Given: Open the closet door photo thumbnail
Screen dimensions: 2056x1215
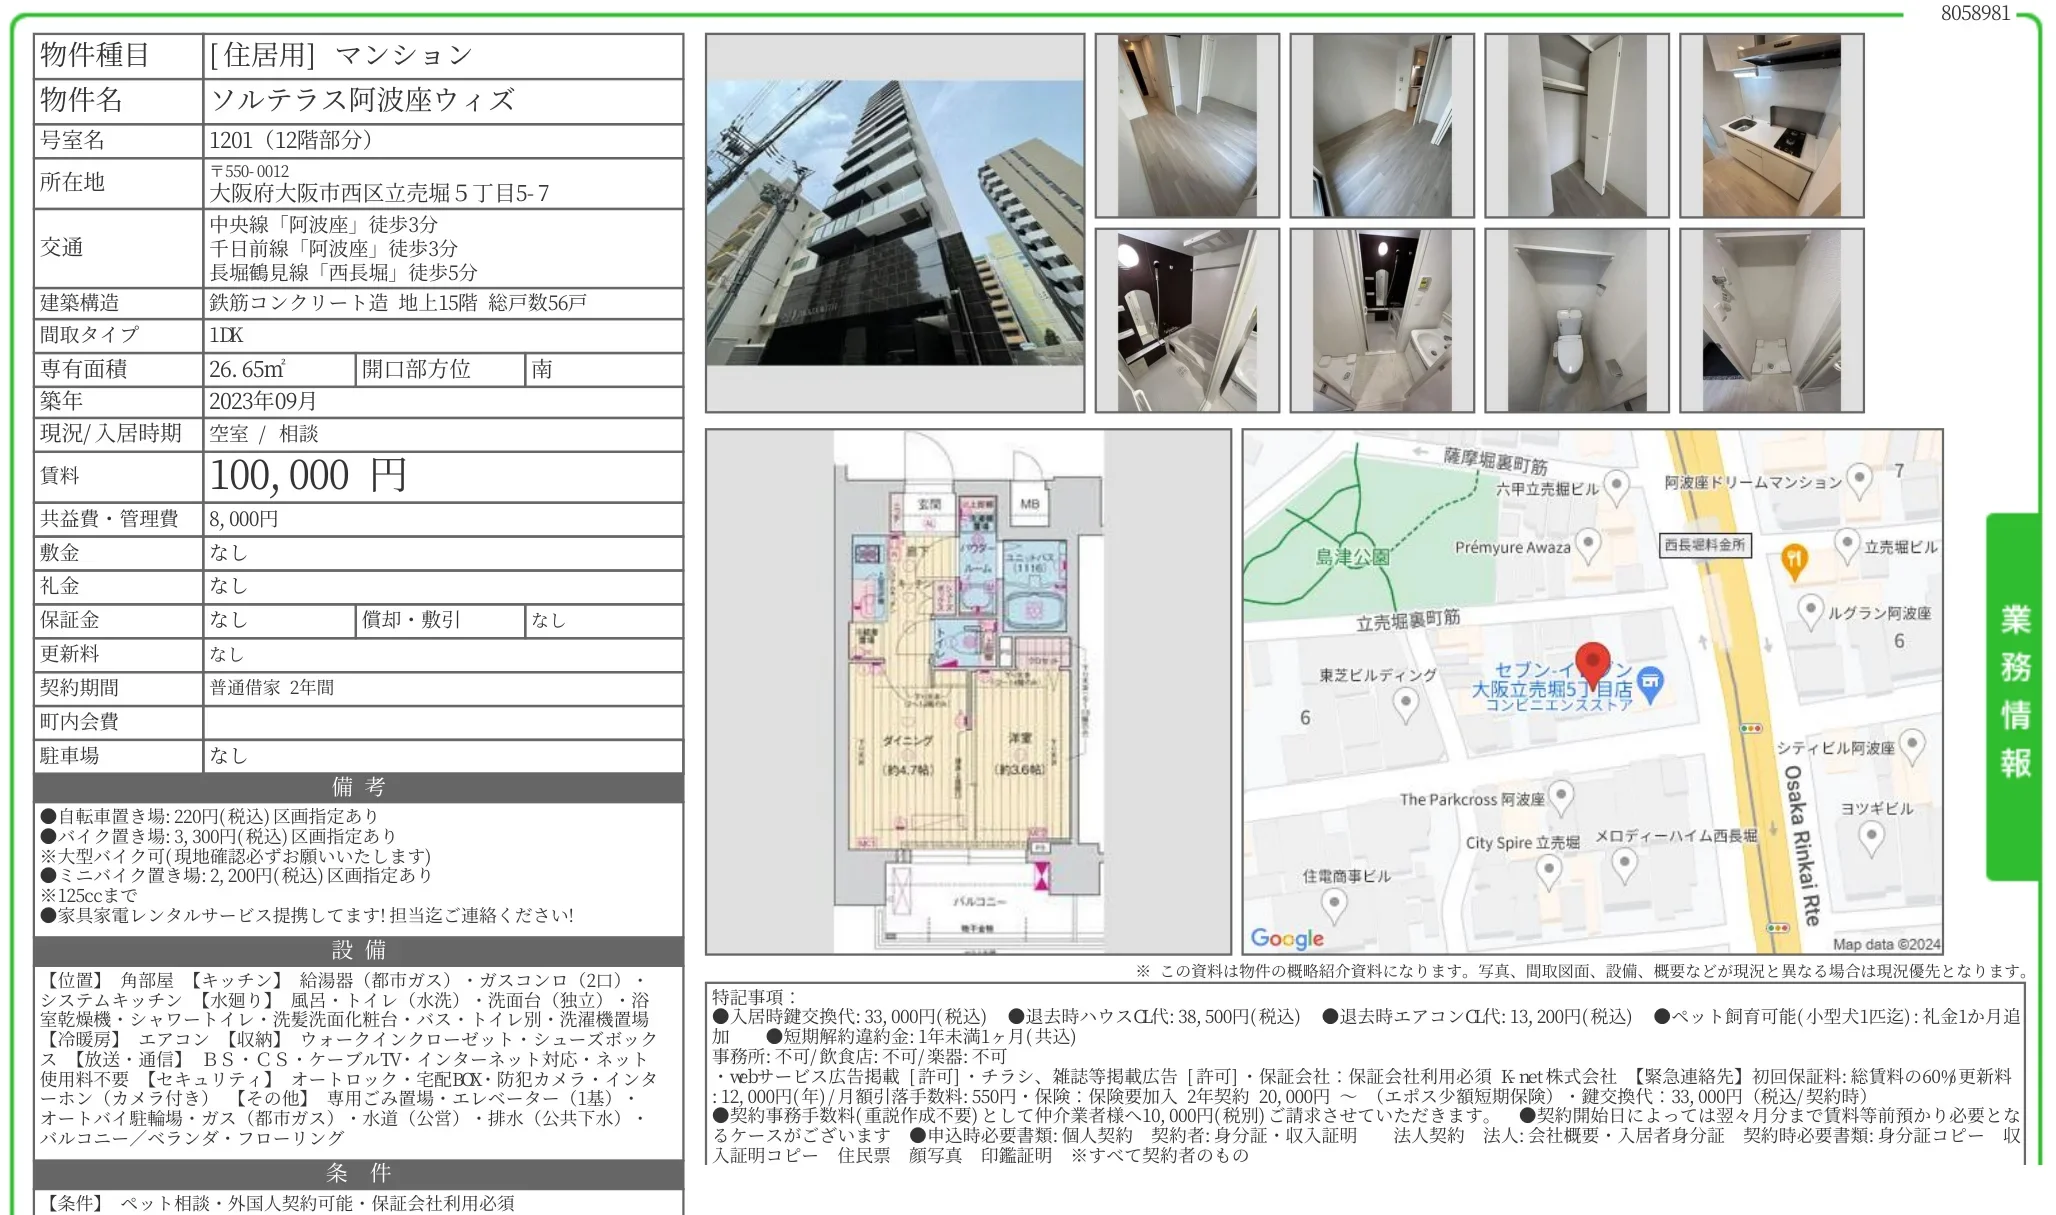Looking at the screenshot, I should point(1576,125).
